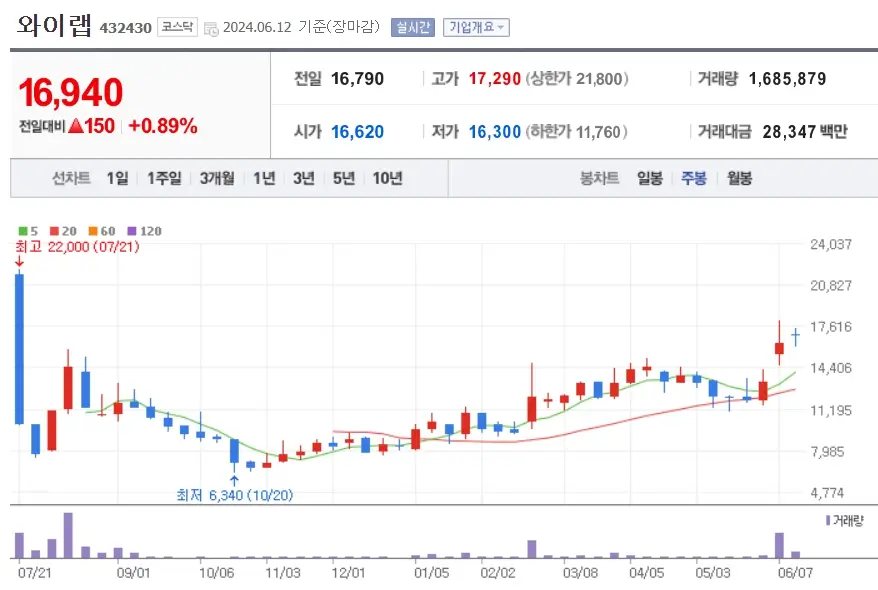878x590 pixels.
Task: Select the 3개월 period tab
Action: pos(217,178)
